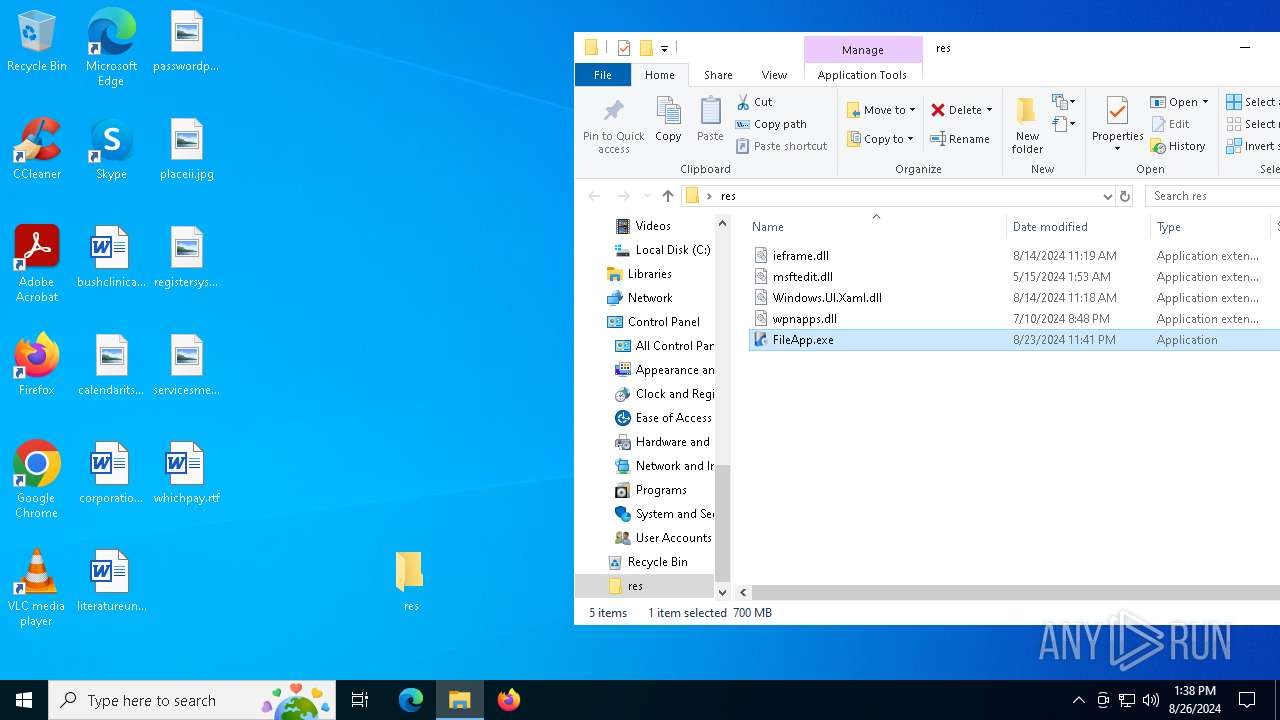This screenshot has height=720, width=1280.
Task: Select Programs in navigation pane
Action: point(661,490)
